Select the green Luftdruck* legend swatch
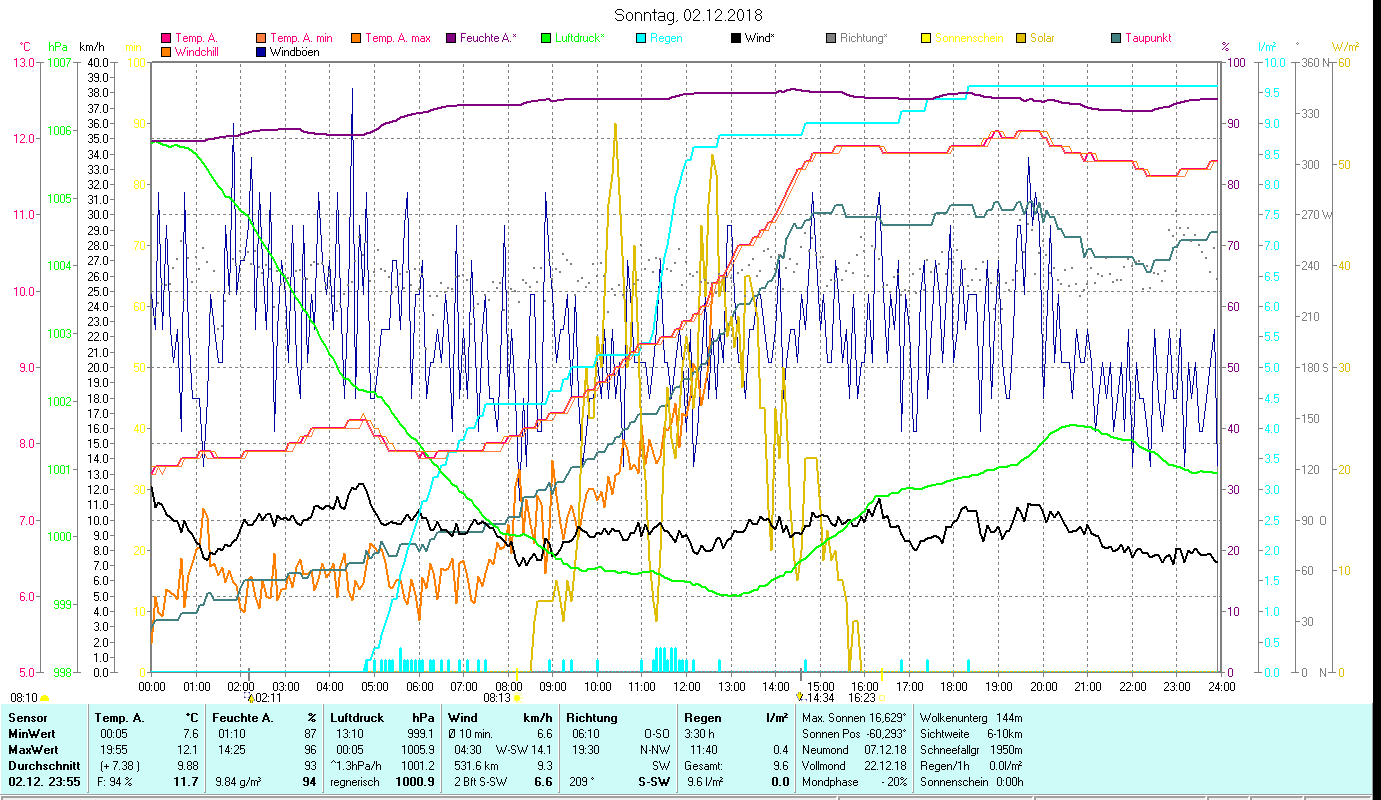 (x=545, y=39)
